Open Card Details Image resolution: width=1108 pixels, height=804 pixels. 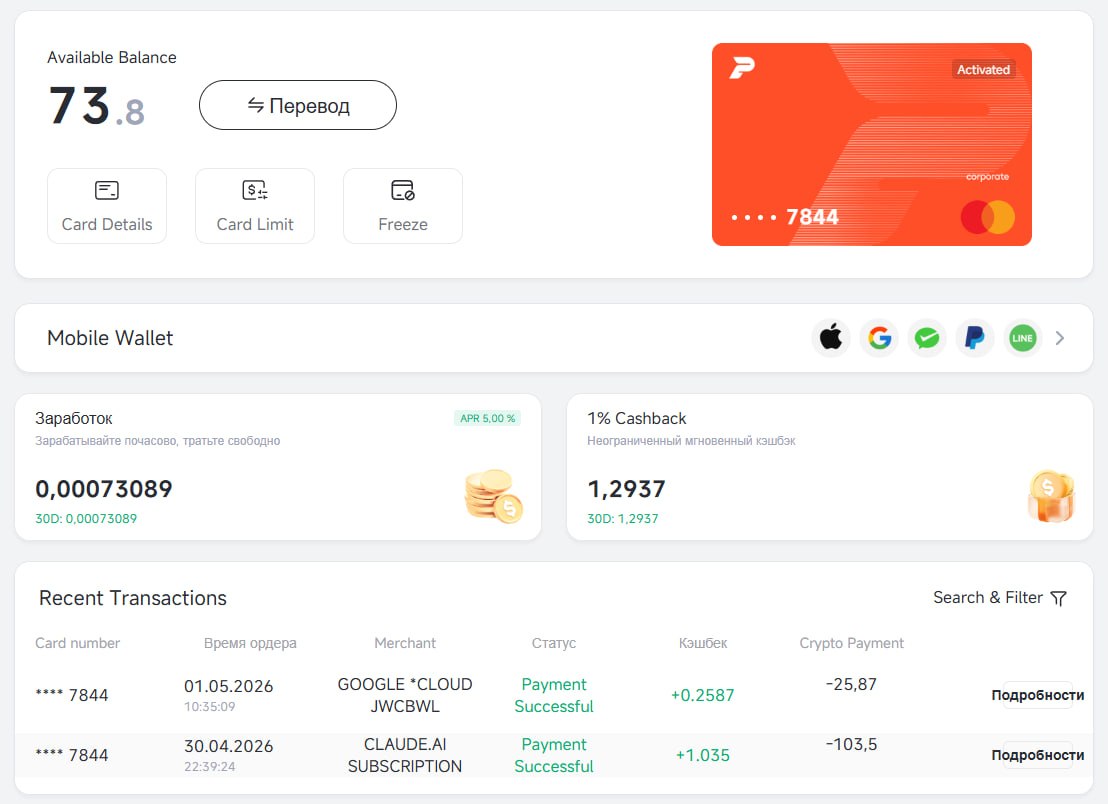coord(107,206)
